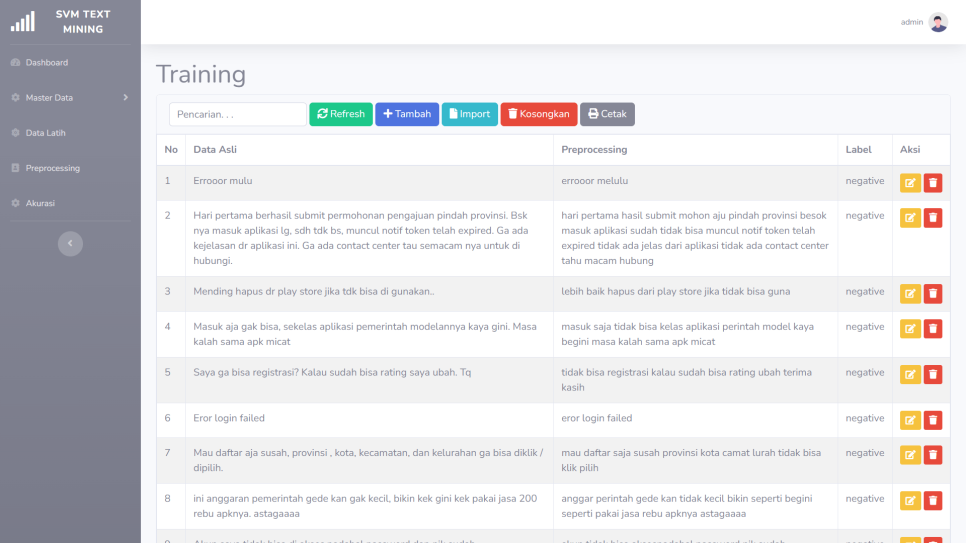Viewport: 966px width, 543px height.
Task: Delete row 8 'ini anggaran pemerintah' entry
Action: coord(933,500)
